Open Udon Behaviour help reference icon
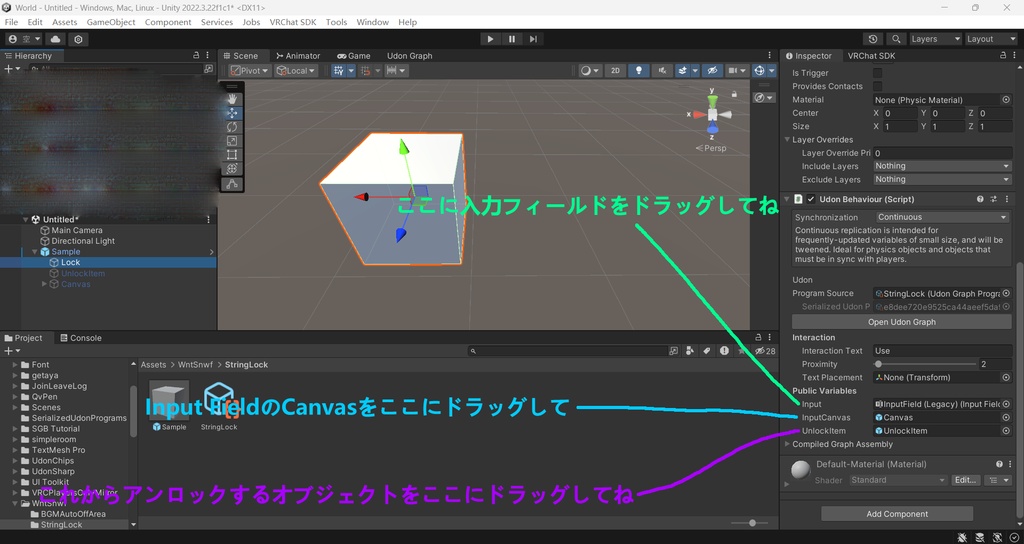Viewport: 1024px width, 544px height. pos(980,199)
